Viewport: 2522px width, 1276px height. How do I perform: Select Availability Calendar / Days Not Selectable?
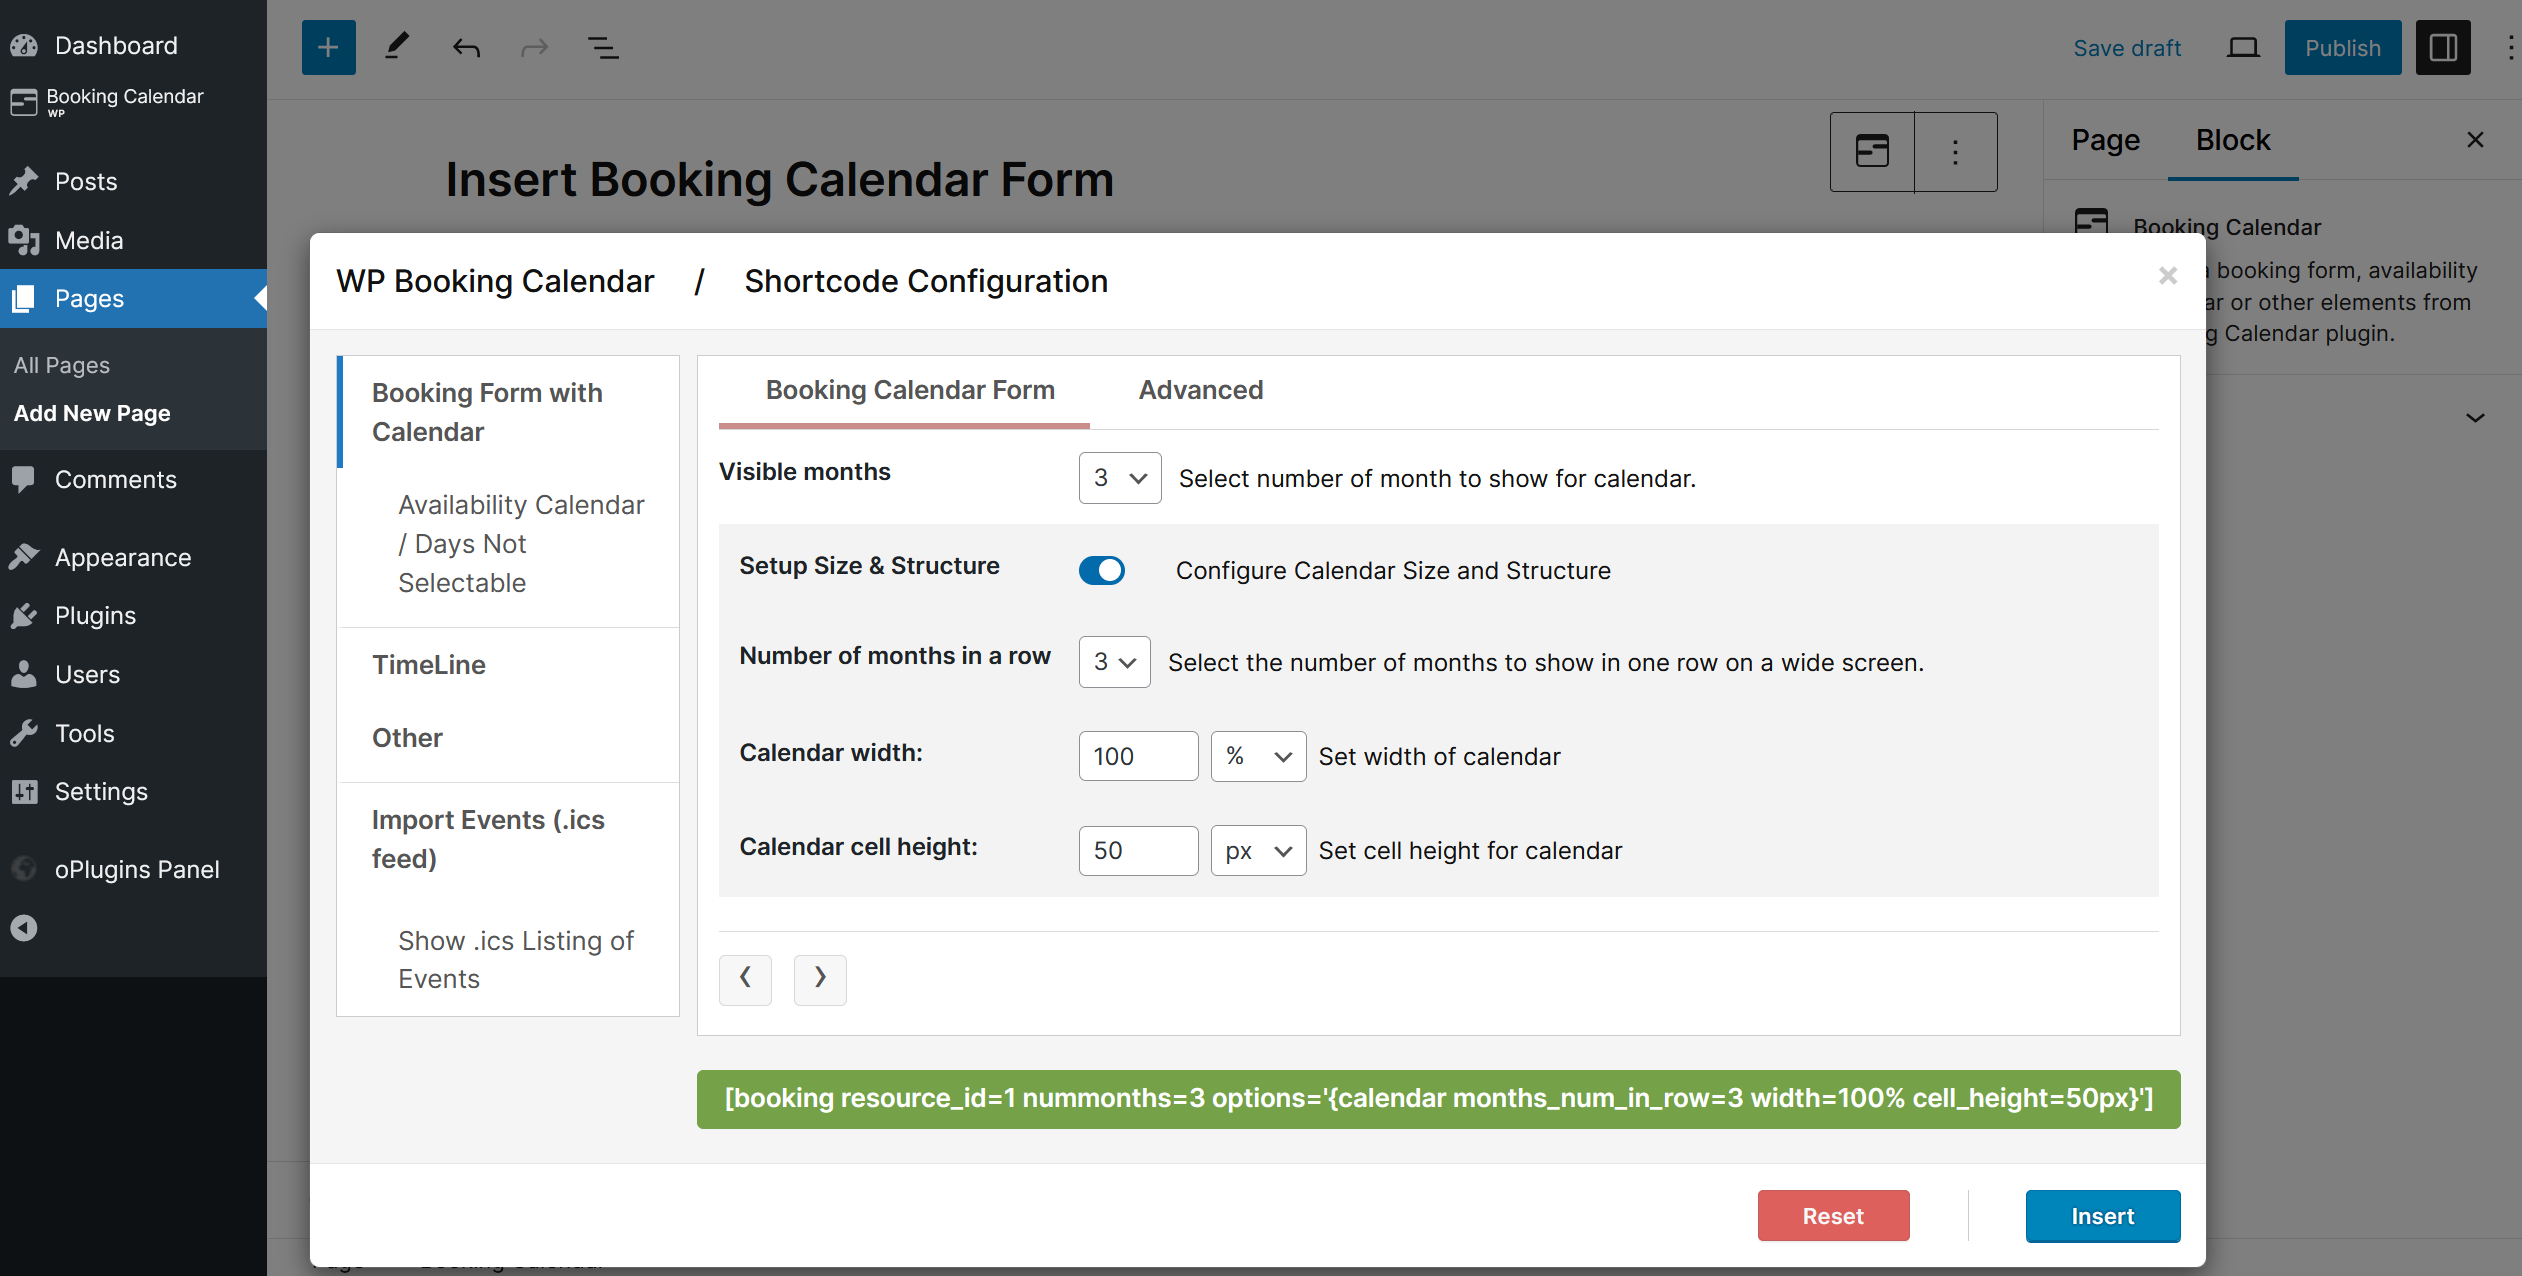point(522,544)
